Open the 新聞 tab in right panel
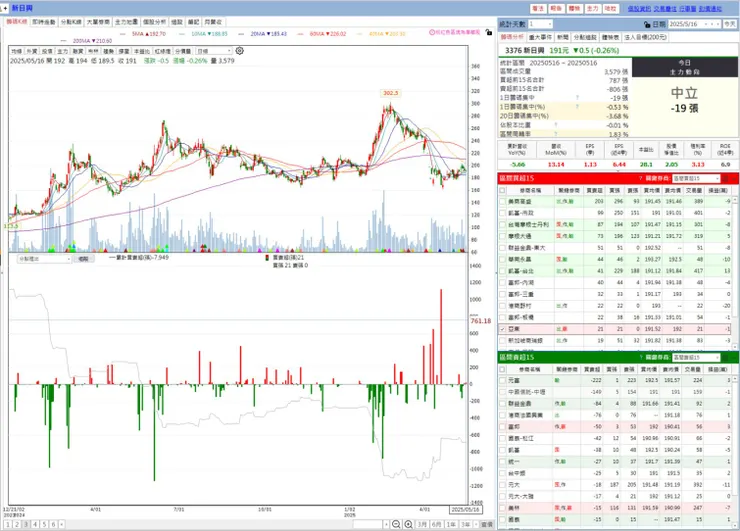This screenshot has height=531, width=740. [563, 37]
